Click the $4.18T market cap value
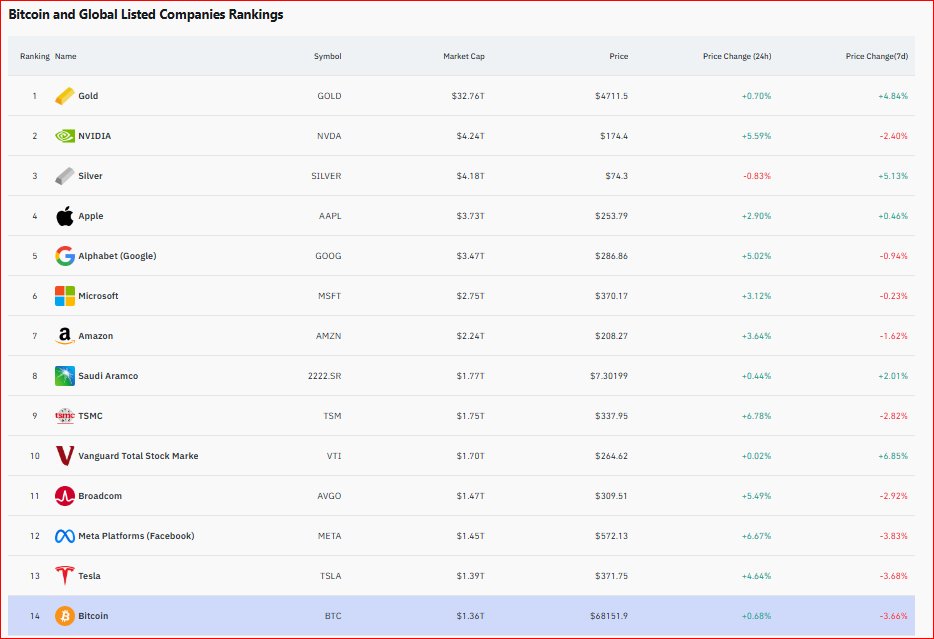The height and width of the screenshot is (639, 934). (471, 176)
